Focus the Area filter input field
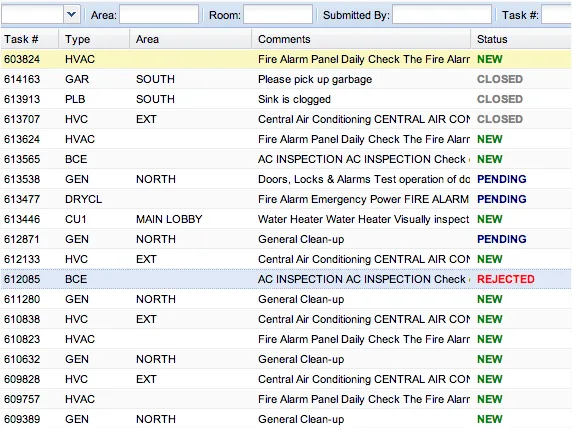Screen dimensions: 572x428 pos(159,15)
